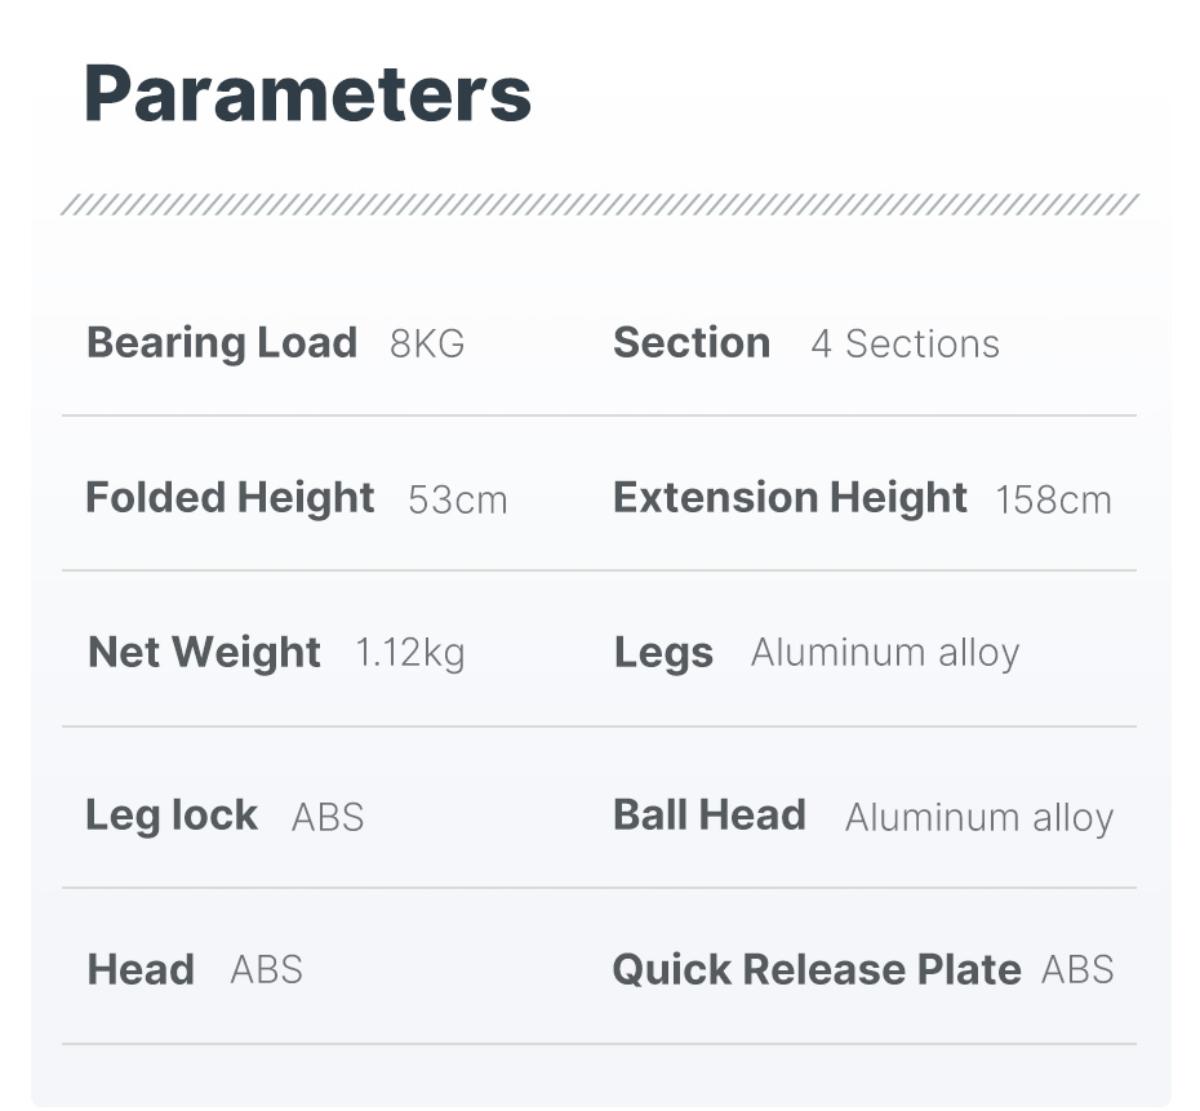Select the Ball Head label
This screenshot has width=1200, height=1111.
[709, 815]
